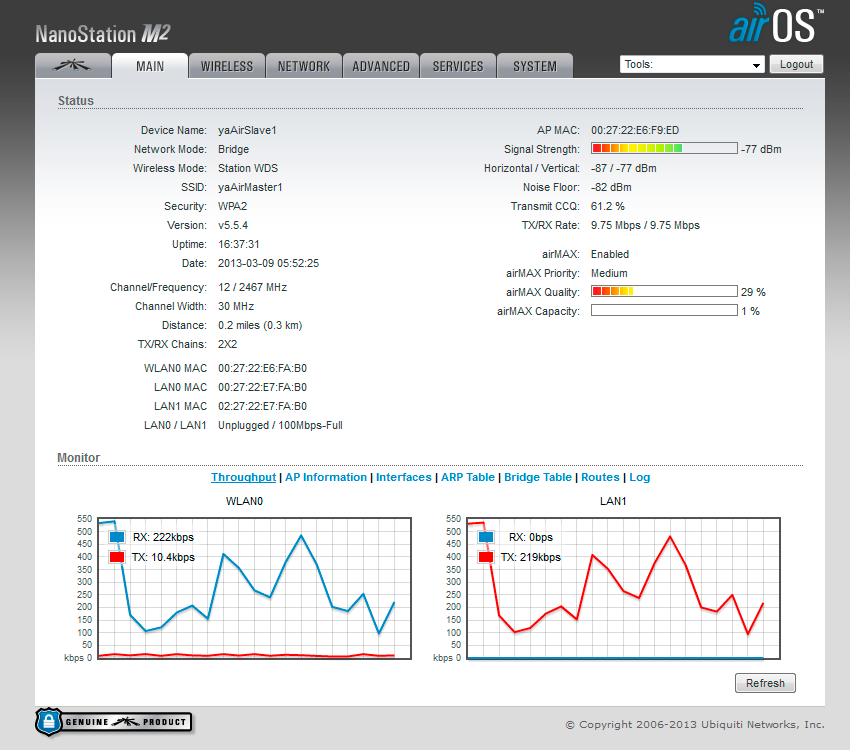Select noise floor -82 dBm
850x750 pixels.
click(611, 187)
